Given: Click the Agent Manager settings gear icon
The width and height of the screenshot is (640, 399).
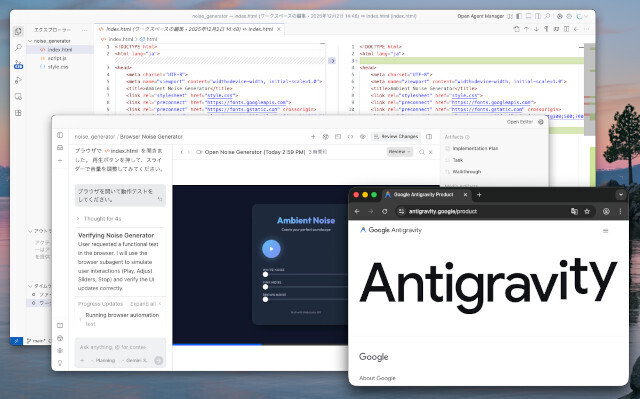Looking at the screenshot, I should [x=541, y=122].
